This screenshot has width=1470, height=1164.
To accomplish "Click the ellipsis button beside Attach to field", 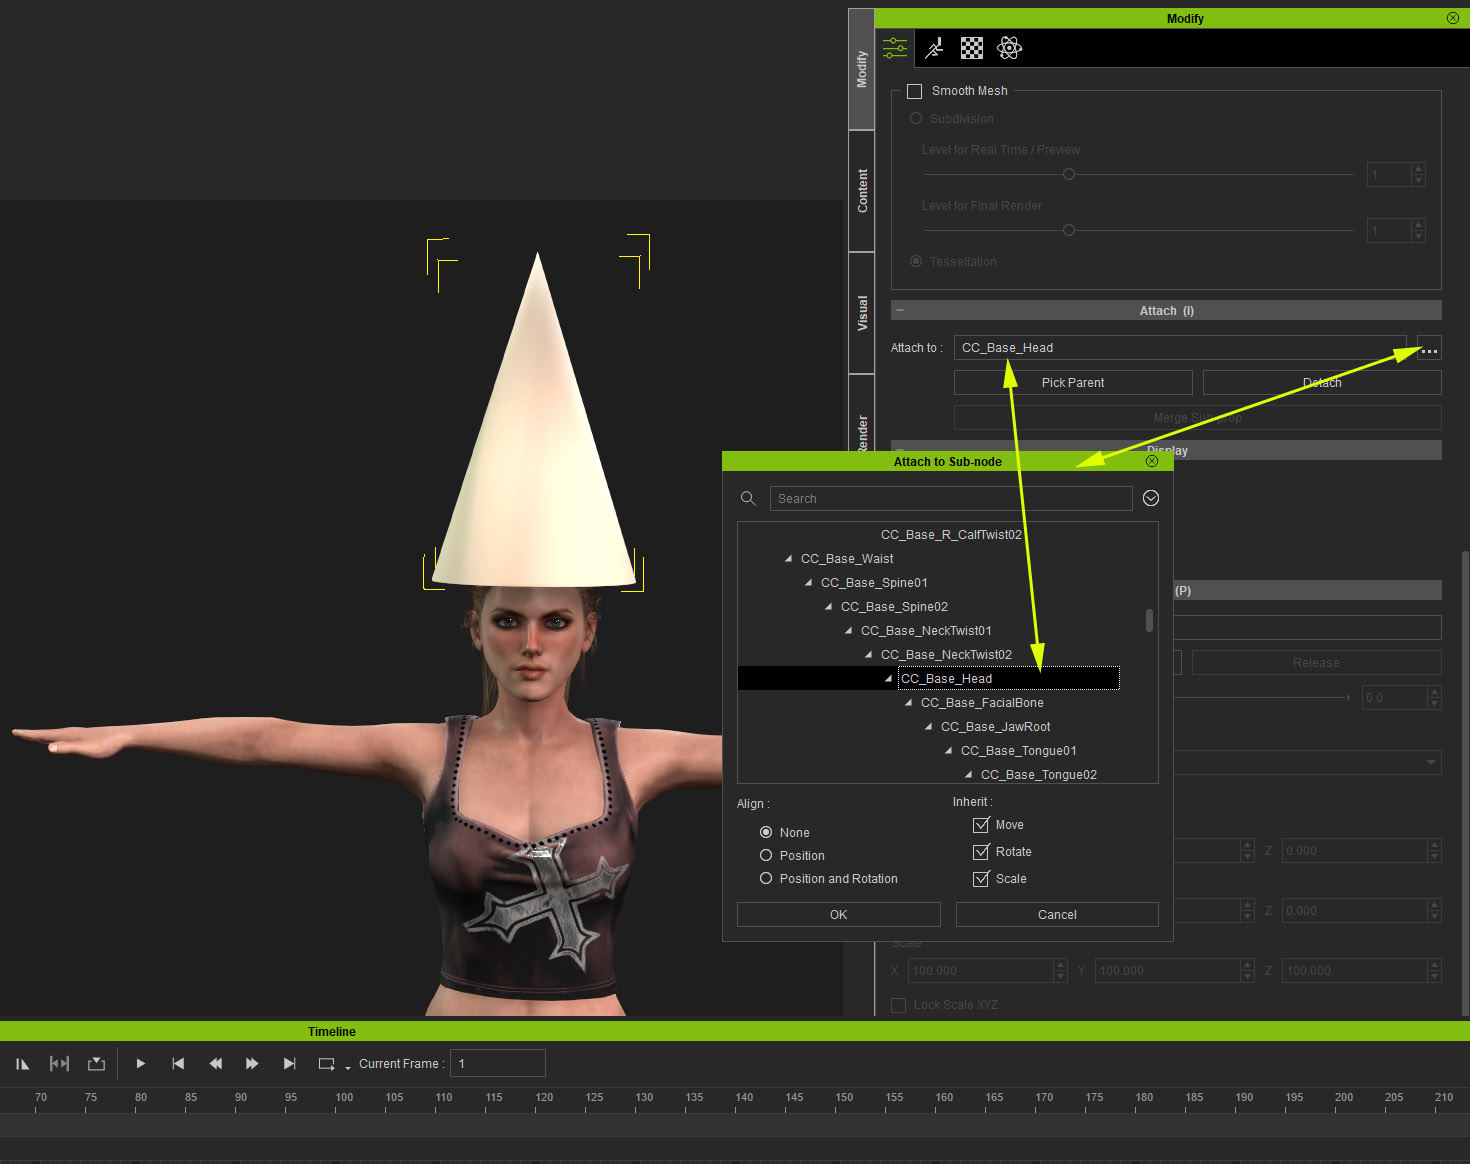I will point(1429,349).
